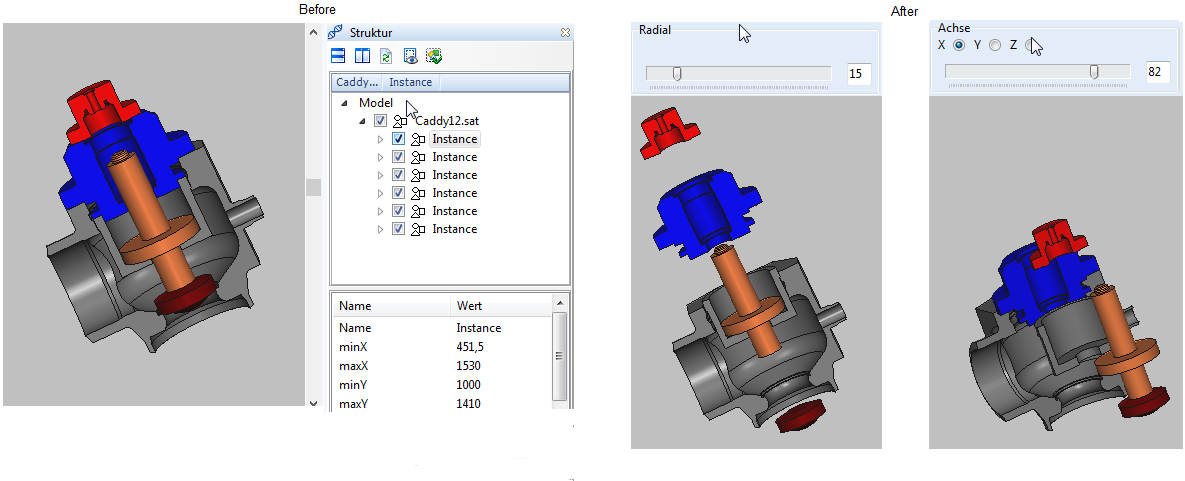Uncheck the first Instance checkbox
The height and width of the screenshot is (481, 1185).
(398, 139)
